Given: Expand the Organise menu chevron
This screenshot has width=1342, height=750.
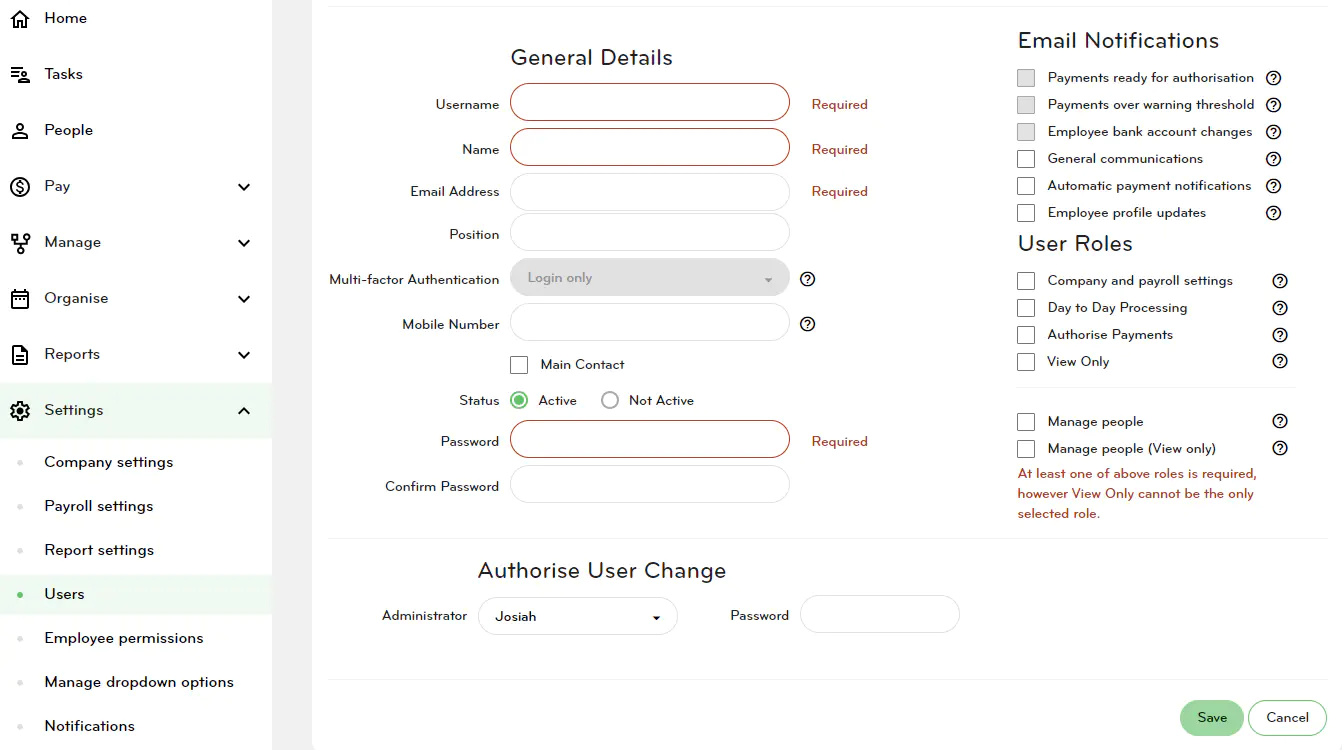Looking at the screenshot, I should (x=244, y=299).
